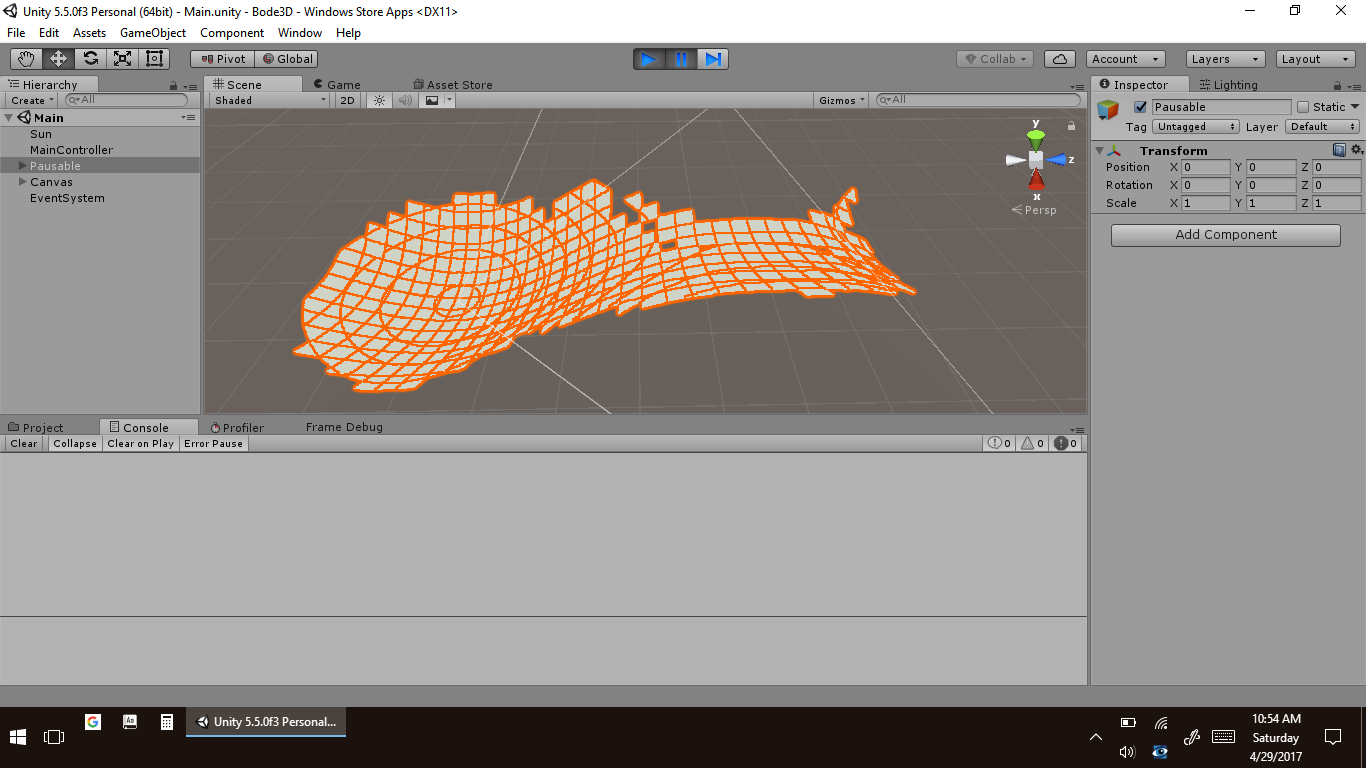Toggle 2D scene view mode
The image size is (1366, 768).
point(347,100)
